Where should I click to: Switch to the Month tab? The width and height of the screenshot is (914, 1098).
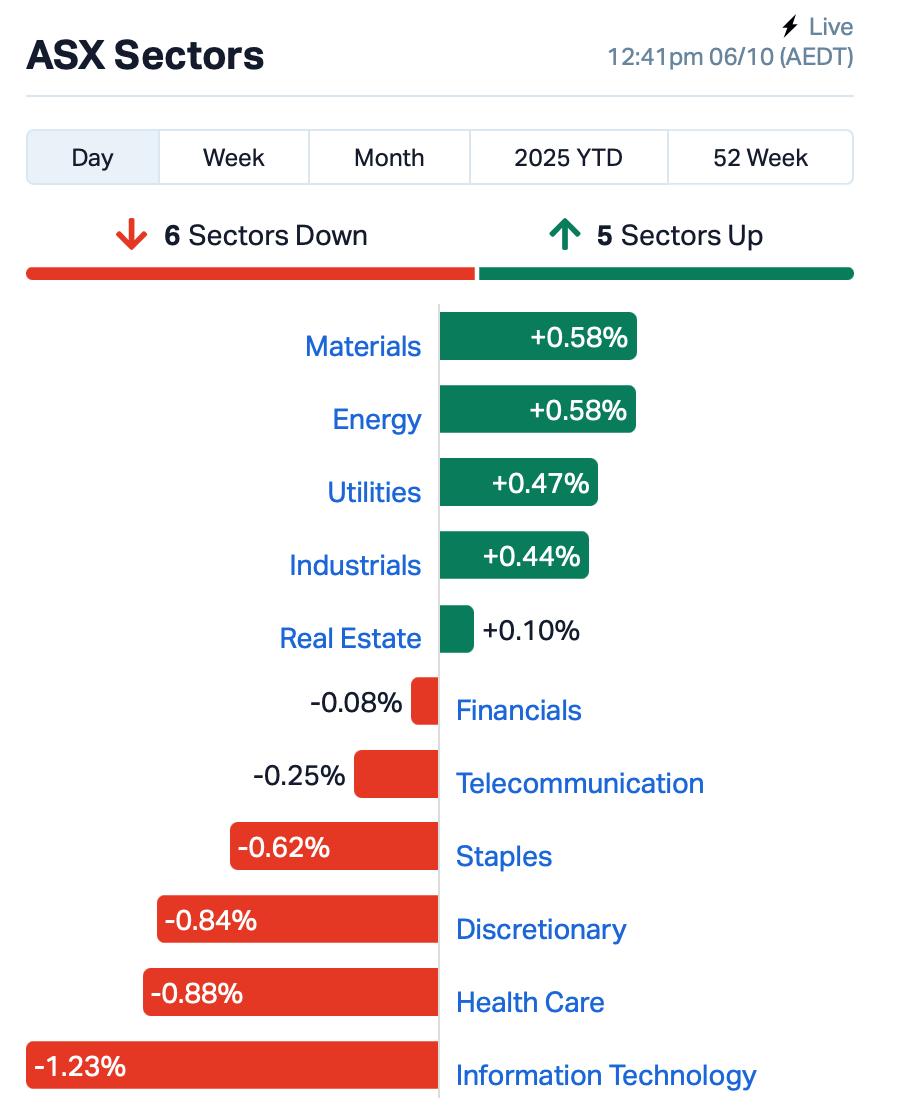point(389,158)
